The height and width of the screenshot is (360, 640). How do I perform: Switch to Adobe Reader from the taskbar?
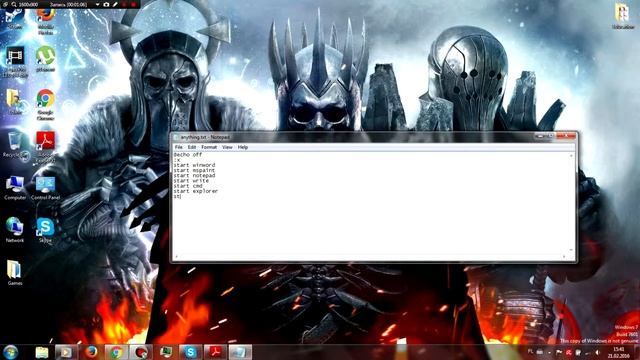[x=215, y=352]
